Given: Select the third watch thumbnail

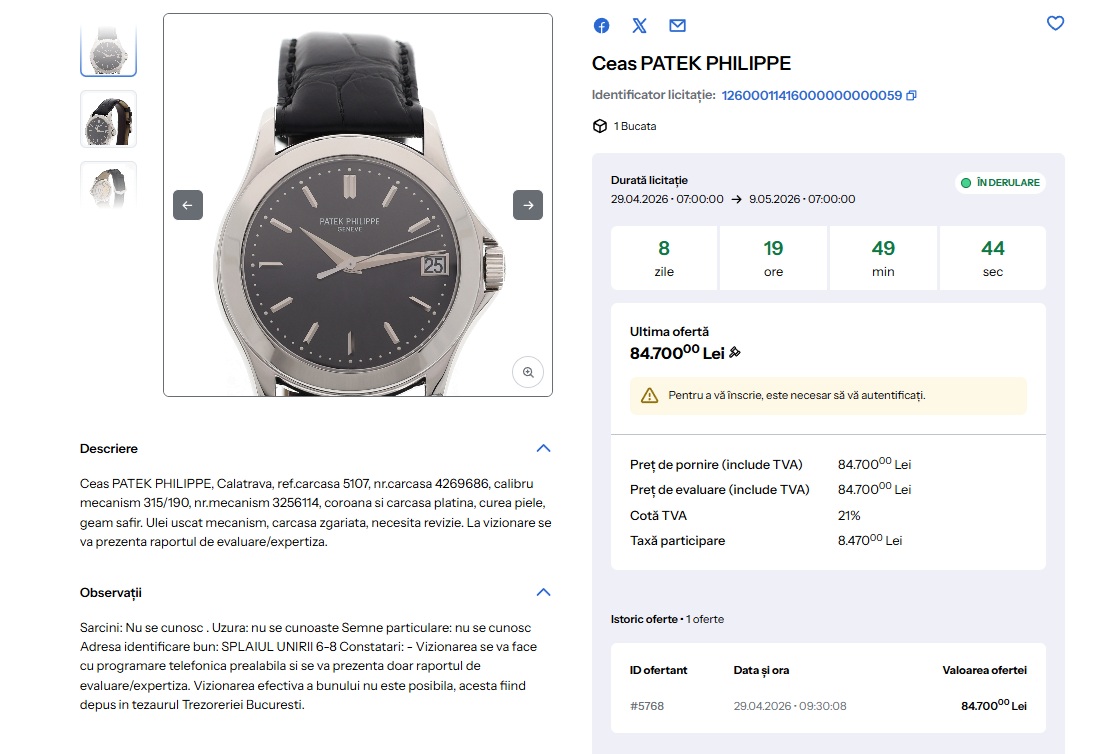Looking at the screenshot, I should (x=108, y=185).
